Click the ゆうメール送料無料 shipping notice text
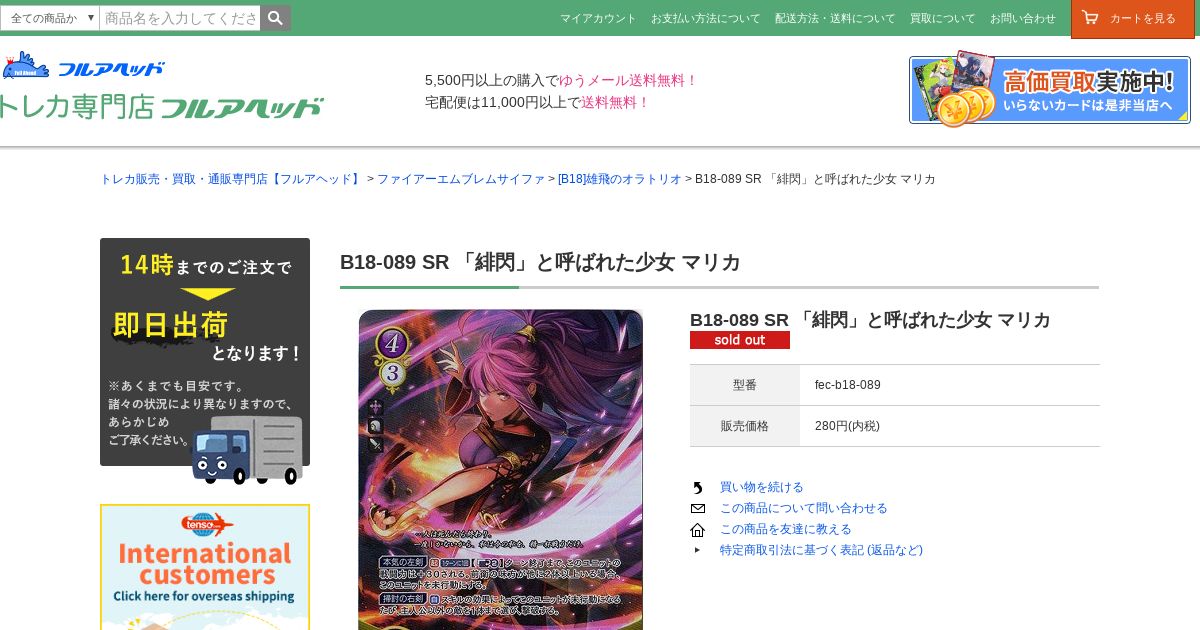This screenshot has width=1200, height=630. coord(628,80)
